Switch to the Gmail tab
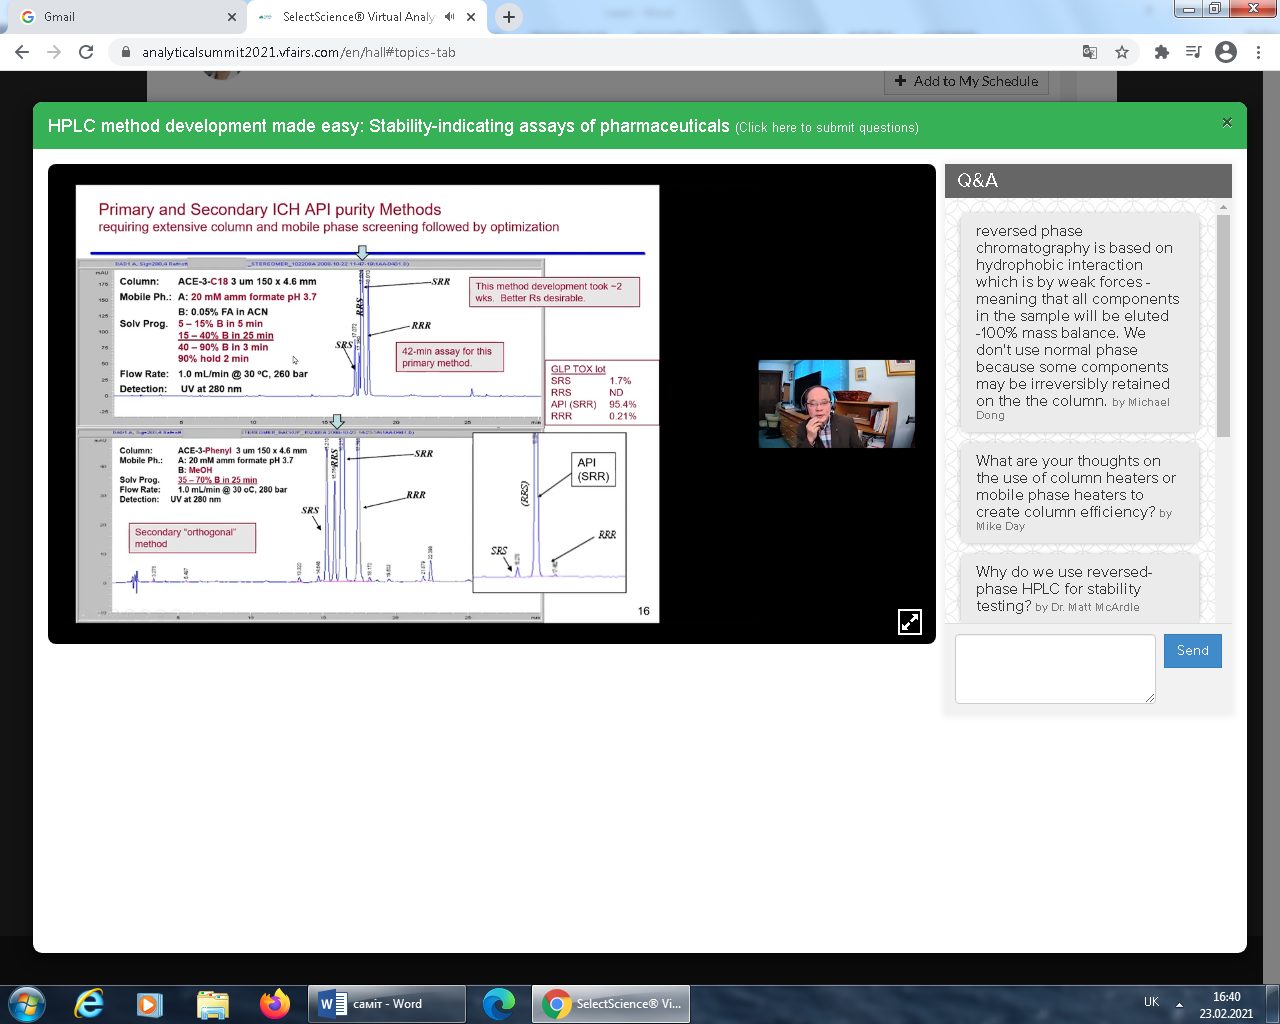Screen dimensions: 1280x1024 [120, 17]
